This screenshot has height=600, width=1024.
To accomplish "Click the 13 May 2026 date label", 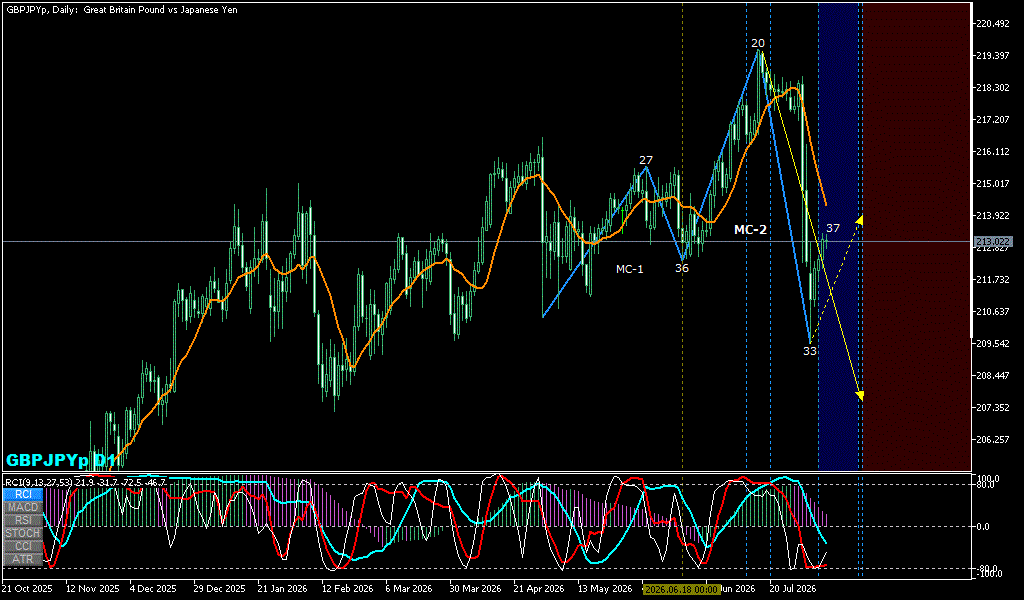I will [605, 589].
